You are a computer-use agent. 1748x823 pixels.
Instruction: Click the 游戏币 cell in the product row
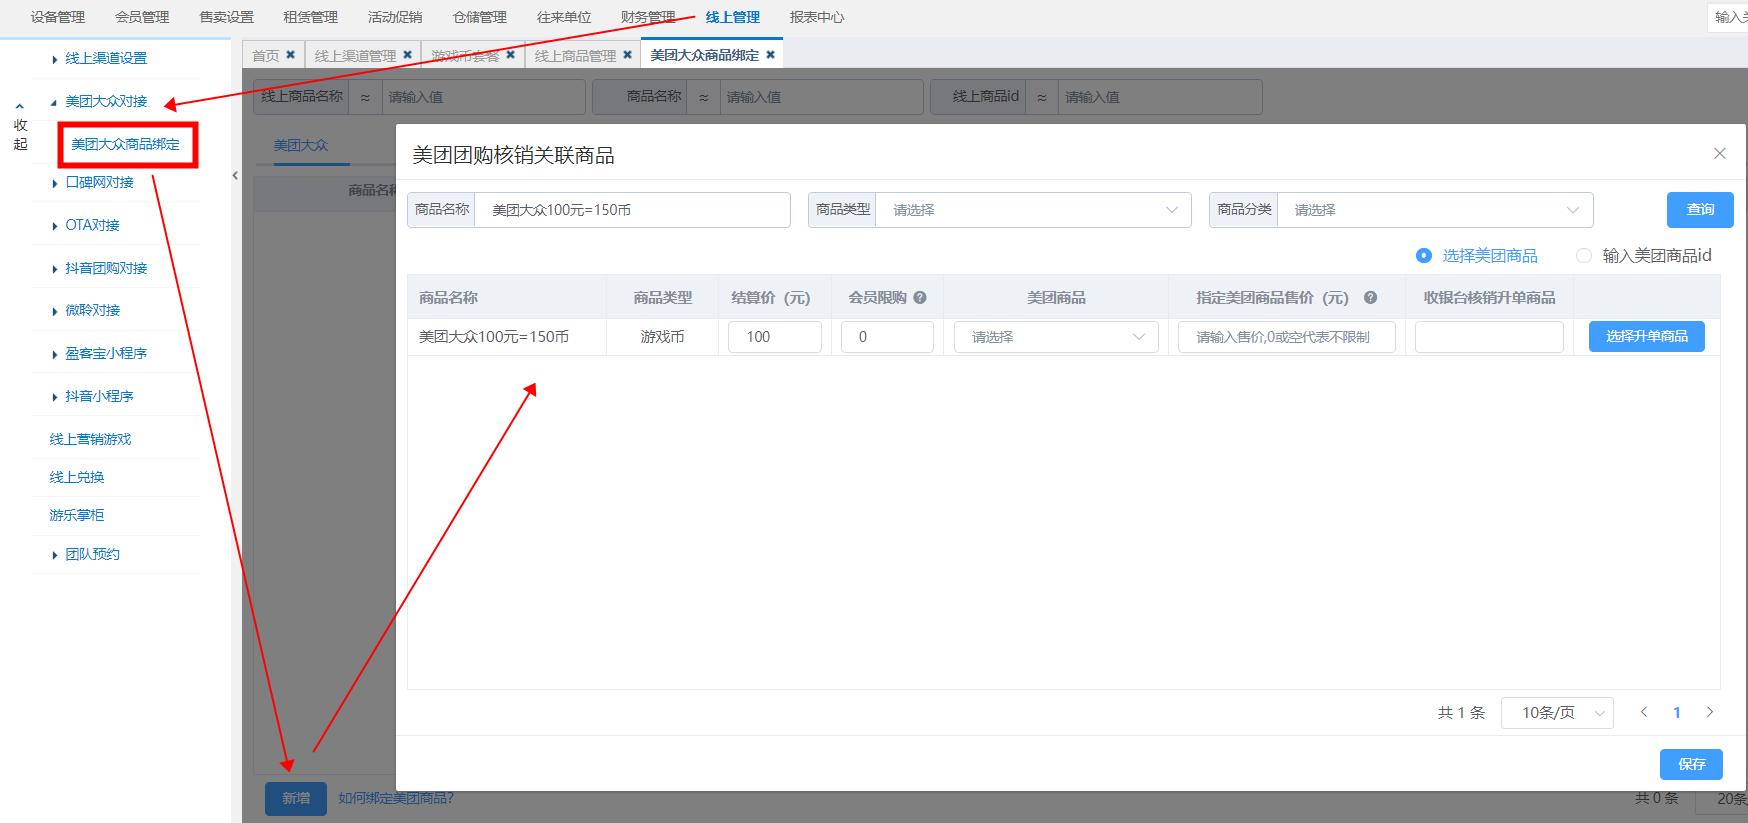(662, 337)
